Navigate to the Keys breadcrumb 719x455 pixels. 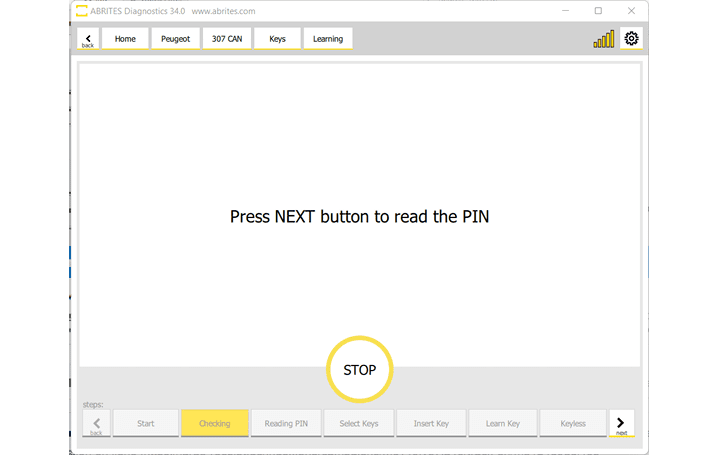[277, 39]
